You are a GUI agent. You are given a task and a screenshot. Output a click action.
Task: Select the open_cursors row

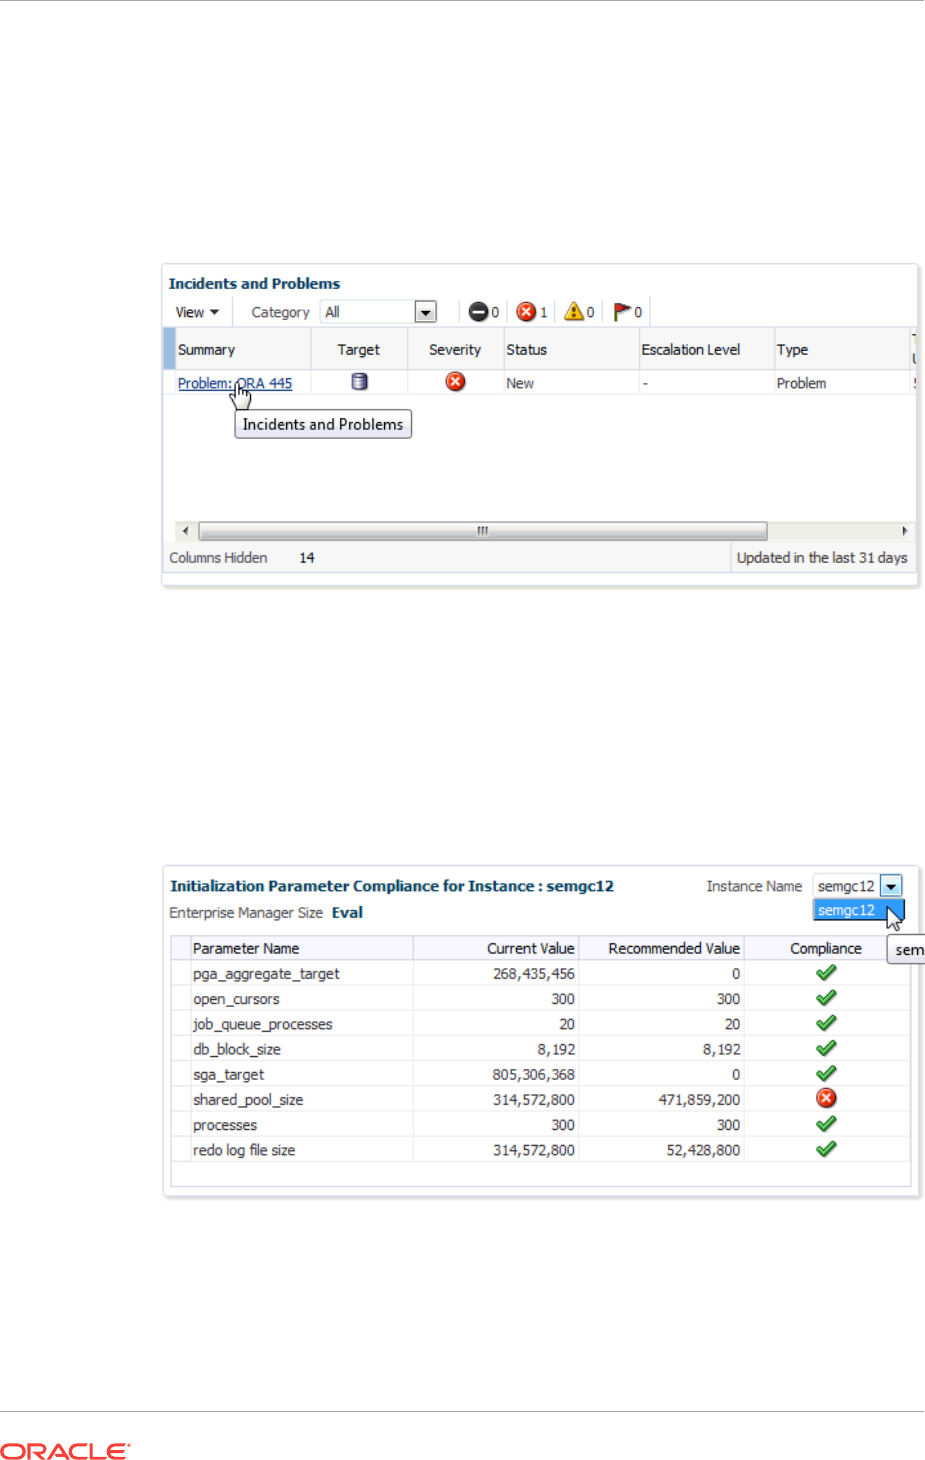click(x=540, y=998)
